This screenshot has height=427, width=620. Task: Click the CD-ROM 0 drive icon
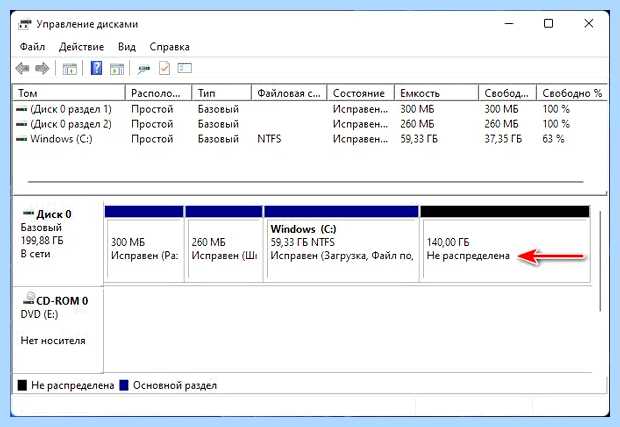click(x=29, y=299)
